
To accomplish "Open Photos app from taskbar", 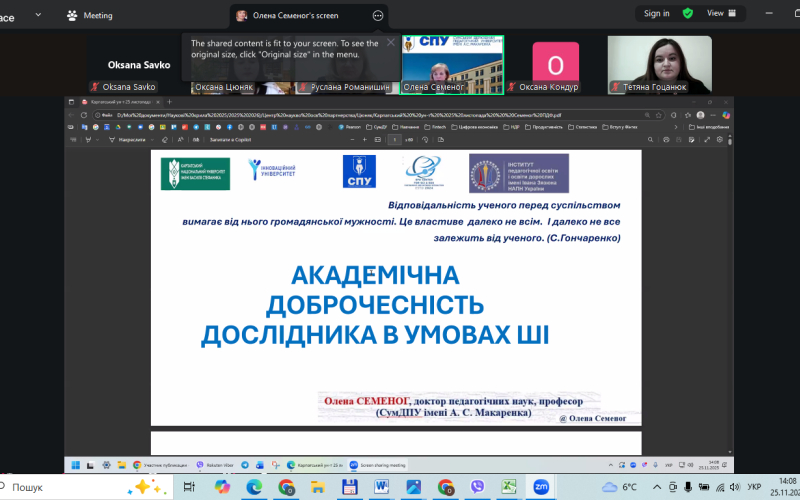I will pos(413,487).
